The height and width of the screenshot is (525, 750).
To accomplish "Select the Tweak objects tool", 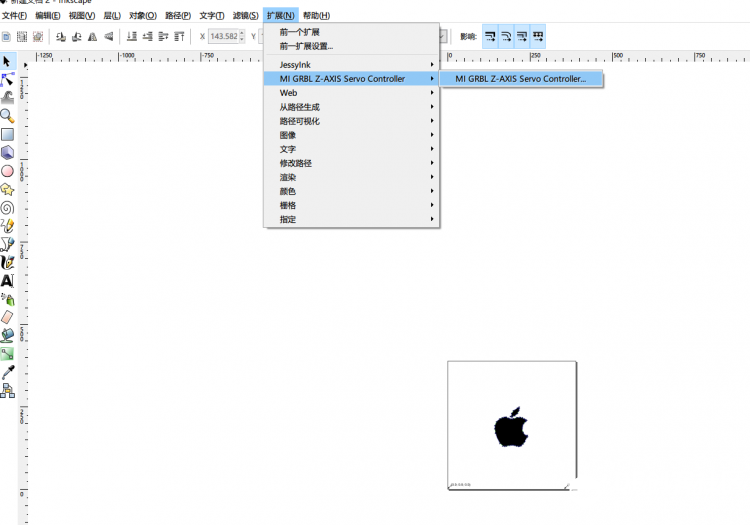I will [x=7, y=98].
